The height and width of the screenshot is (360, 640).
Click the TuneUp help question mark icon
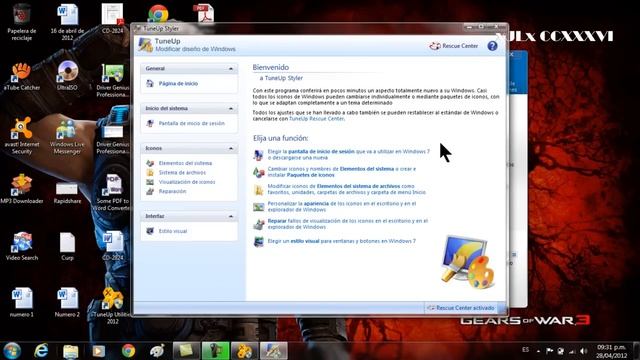pos(492,46)
